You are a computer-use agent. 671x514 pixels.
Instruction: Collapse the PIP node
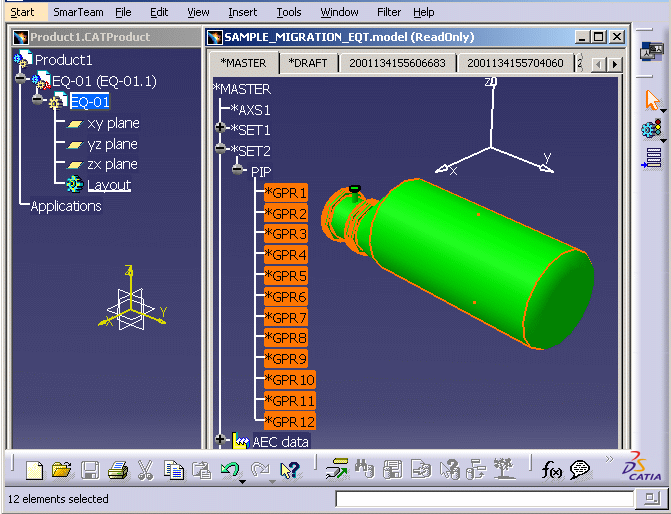pyautogui.click(x=238, y=169)
